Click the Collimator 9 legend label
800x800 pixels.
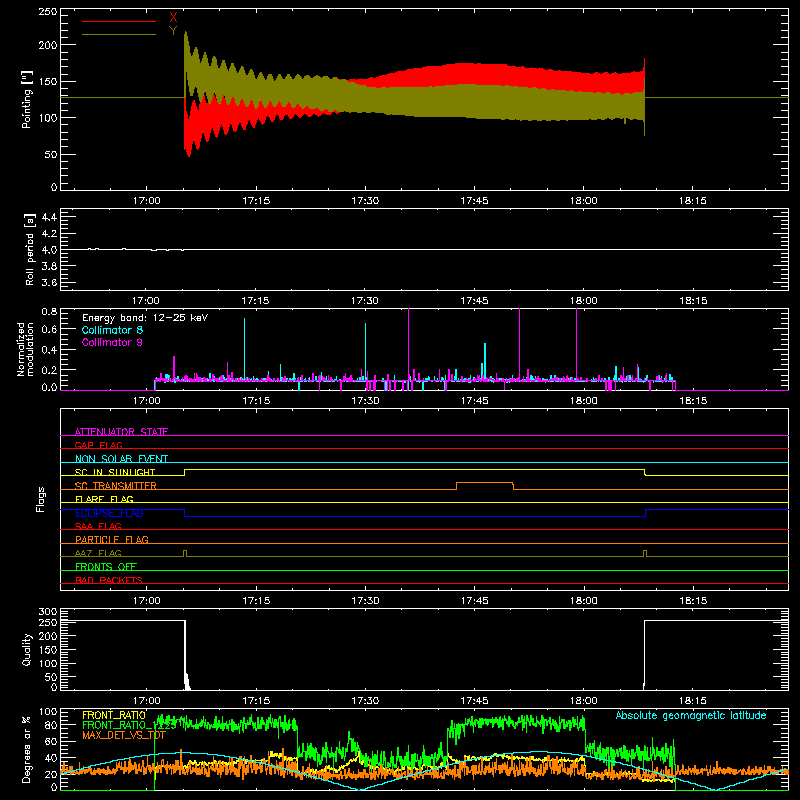(112, 342)
